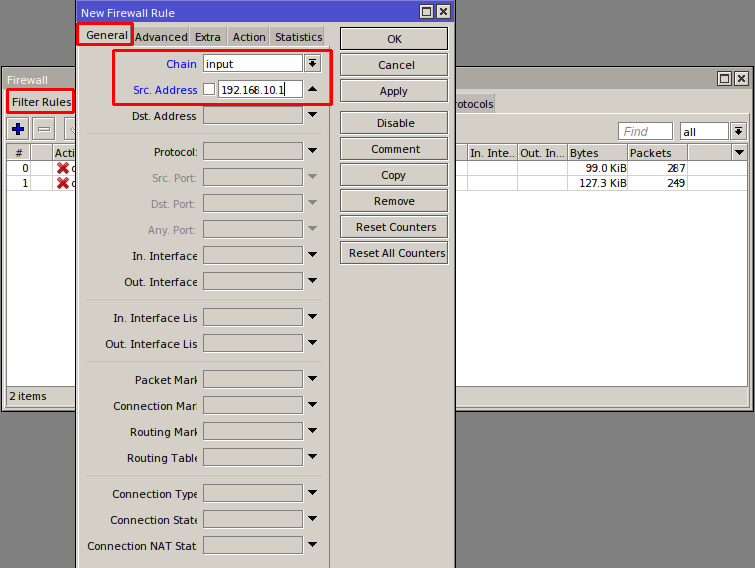Viewport: 755px width, 568px height.
Task: Sort by the Bytes column header
Action: pos(597,153)
